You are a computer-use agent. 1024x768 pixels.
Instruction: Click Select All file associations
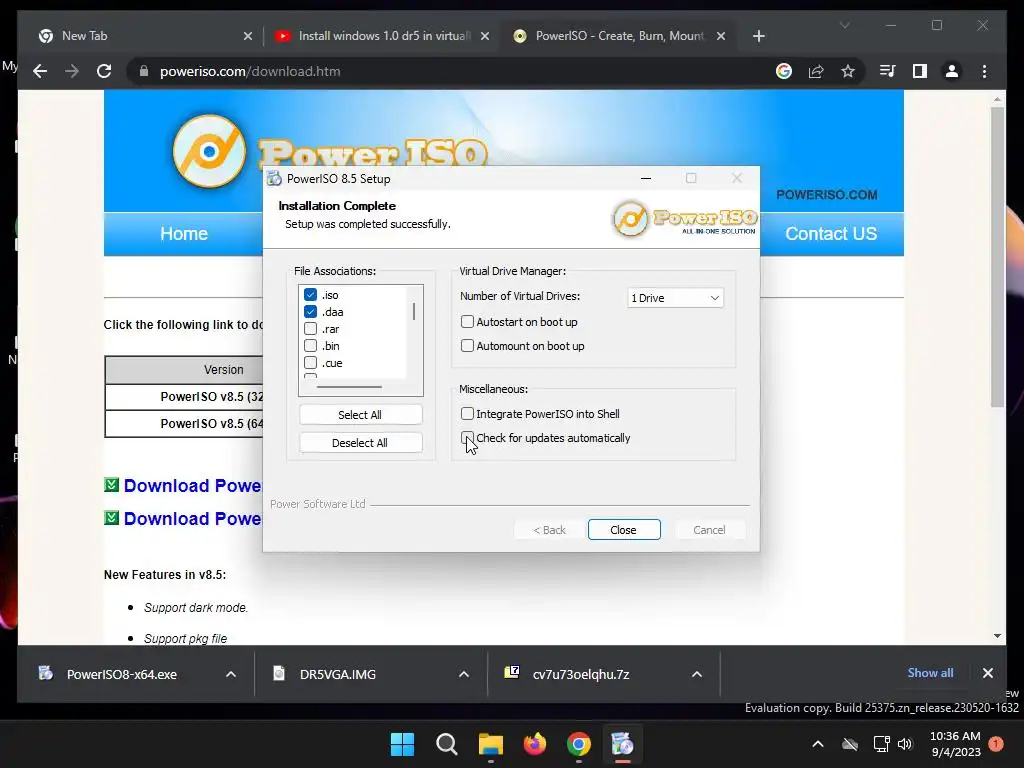tap(360, 415)
